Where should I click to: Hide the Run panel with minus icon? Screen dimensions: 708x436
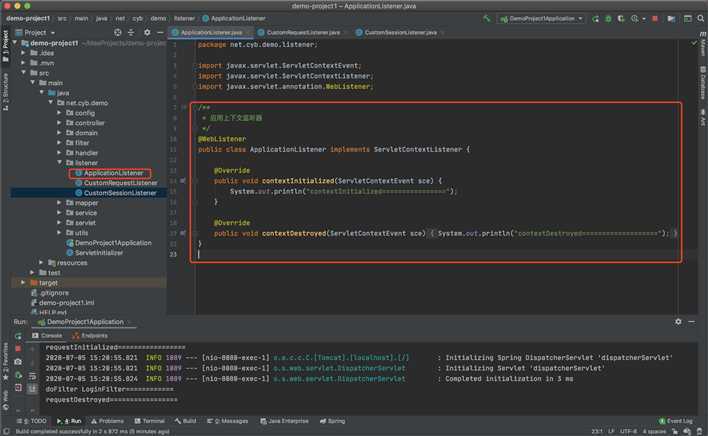coord(691,322)
